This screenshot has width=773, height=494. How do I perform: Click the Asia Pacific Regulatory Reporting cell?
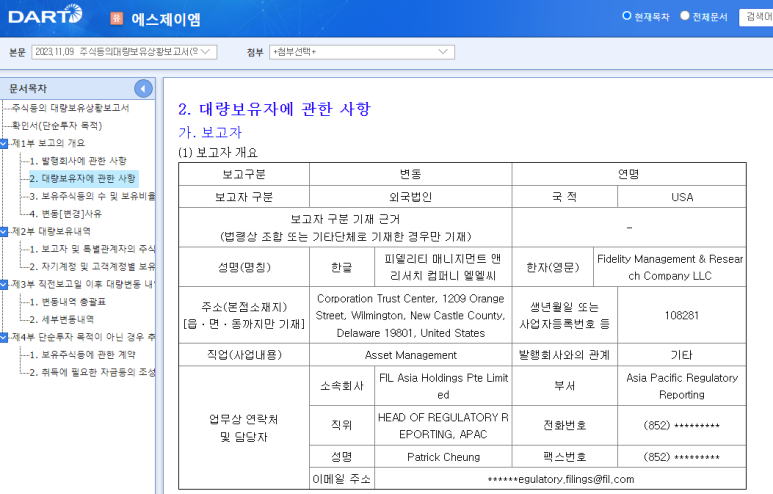point(682,386)
